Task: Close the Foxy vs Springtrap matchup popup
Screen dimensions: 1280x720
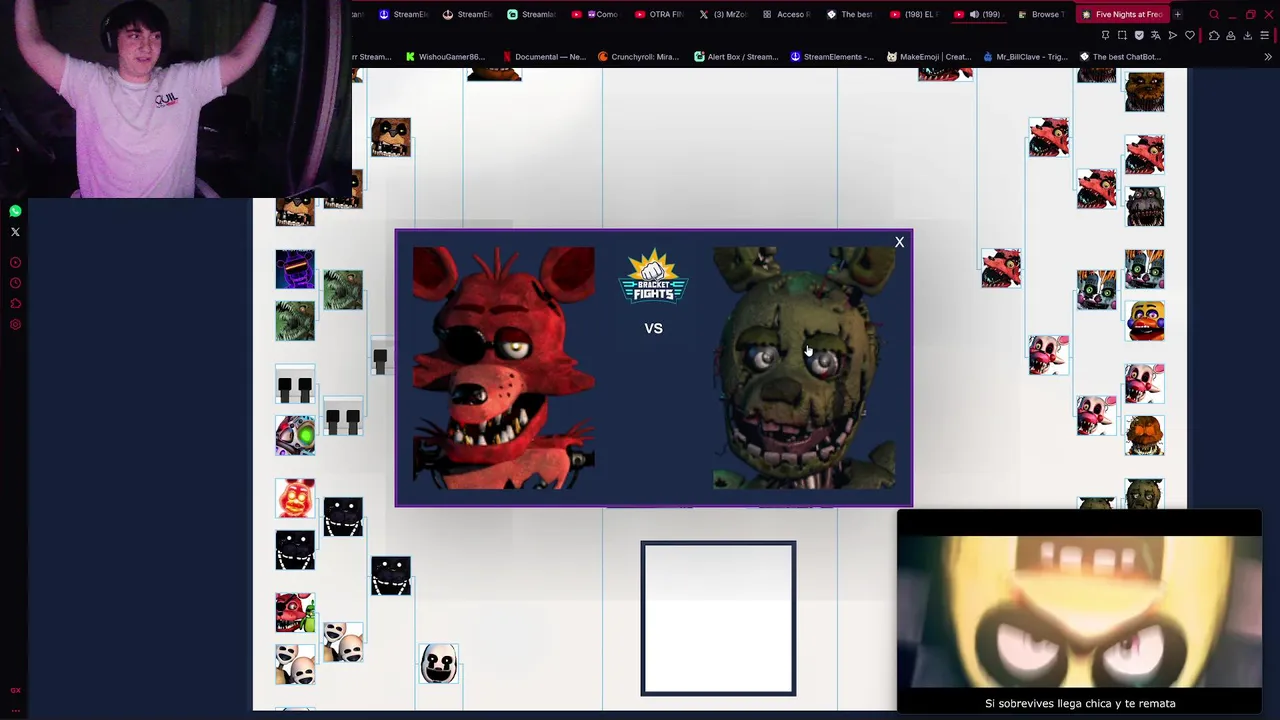Action: (899, 242)
